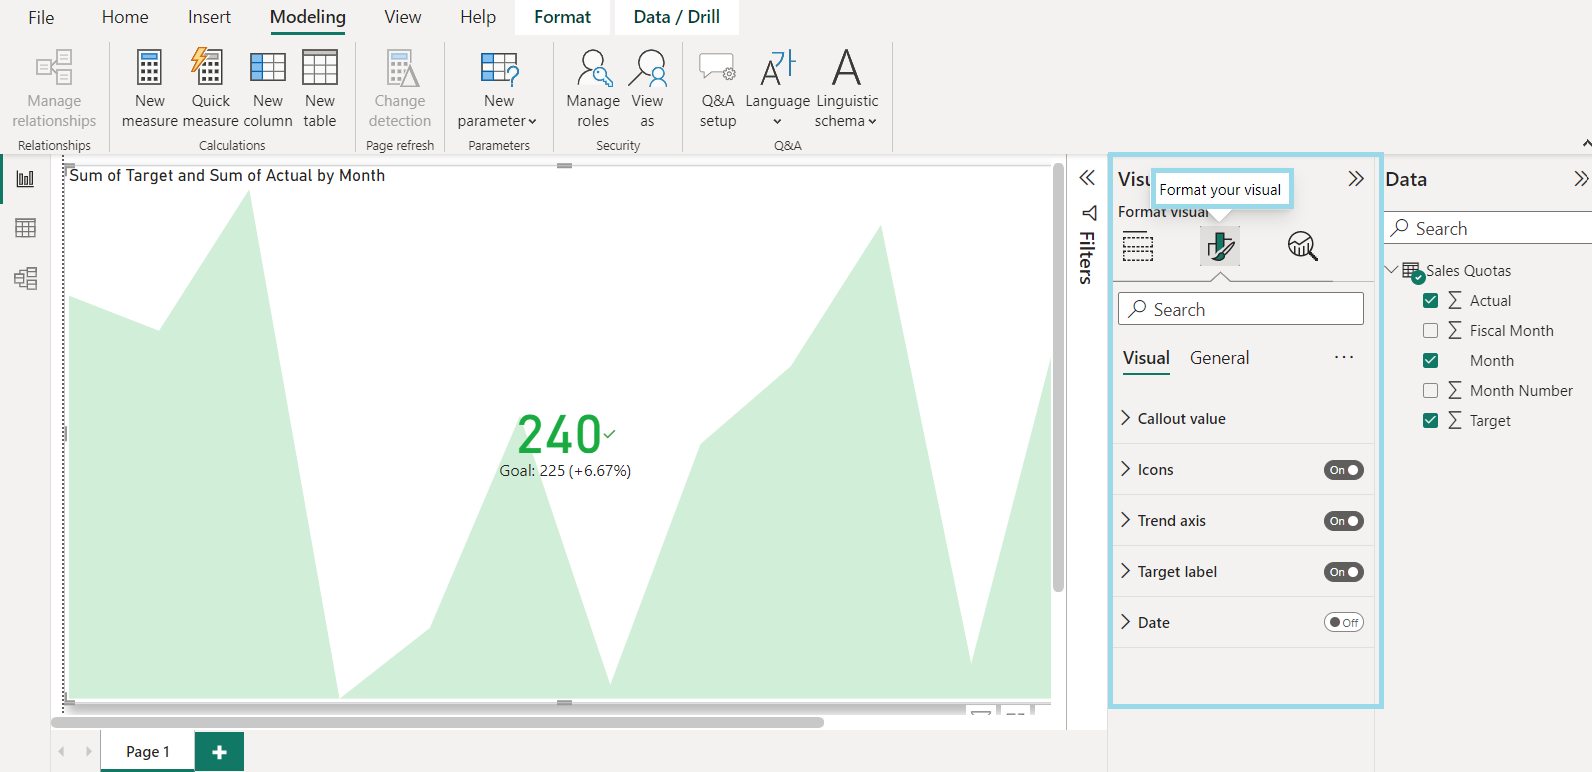Expand Date section chevron
Image resolution: width=1592 pixels, height=772 pixels.
click(1126, 622)
